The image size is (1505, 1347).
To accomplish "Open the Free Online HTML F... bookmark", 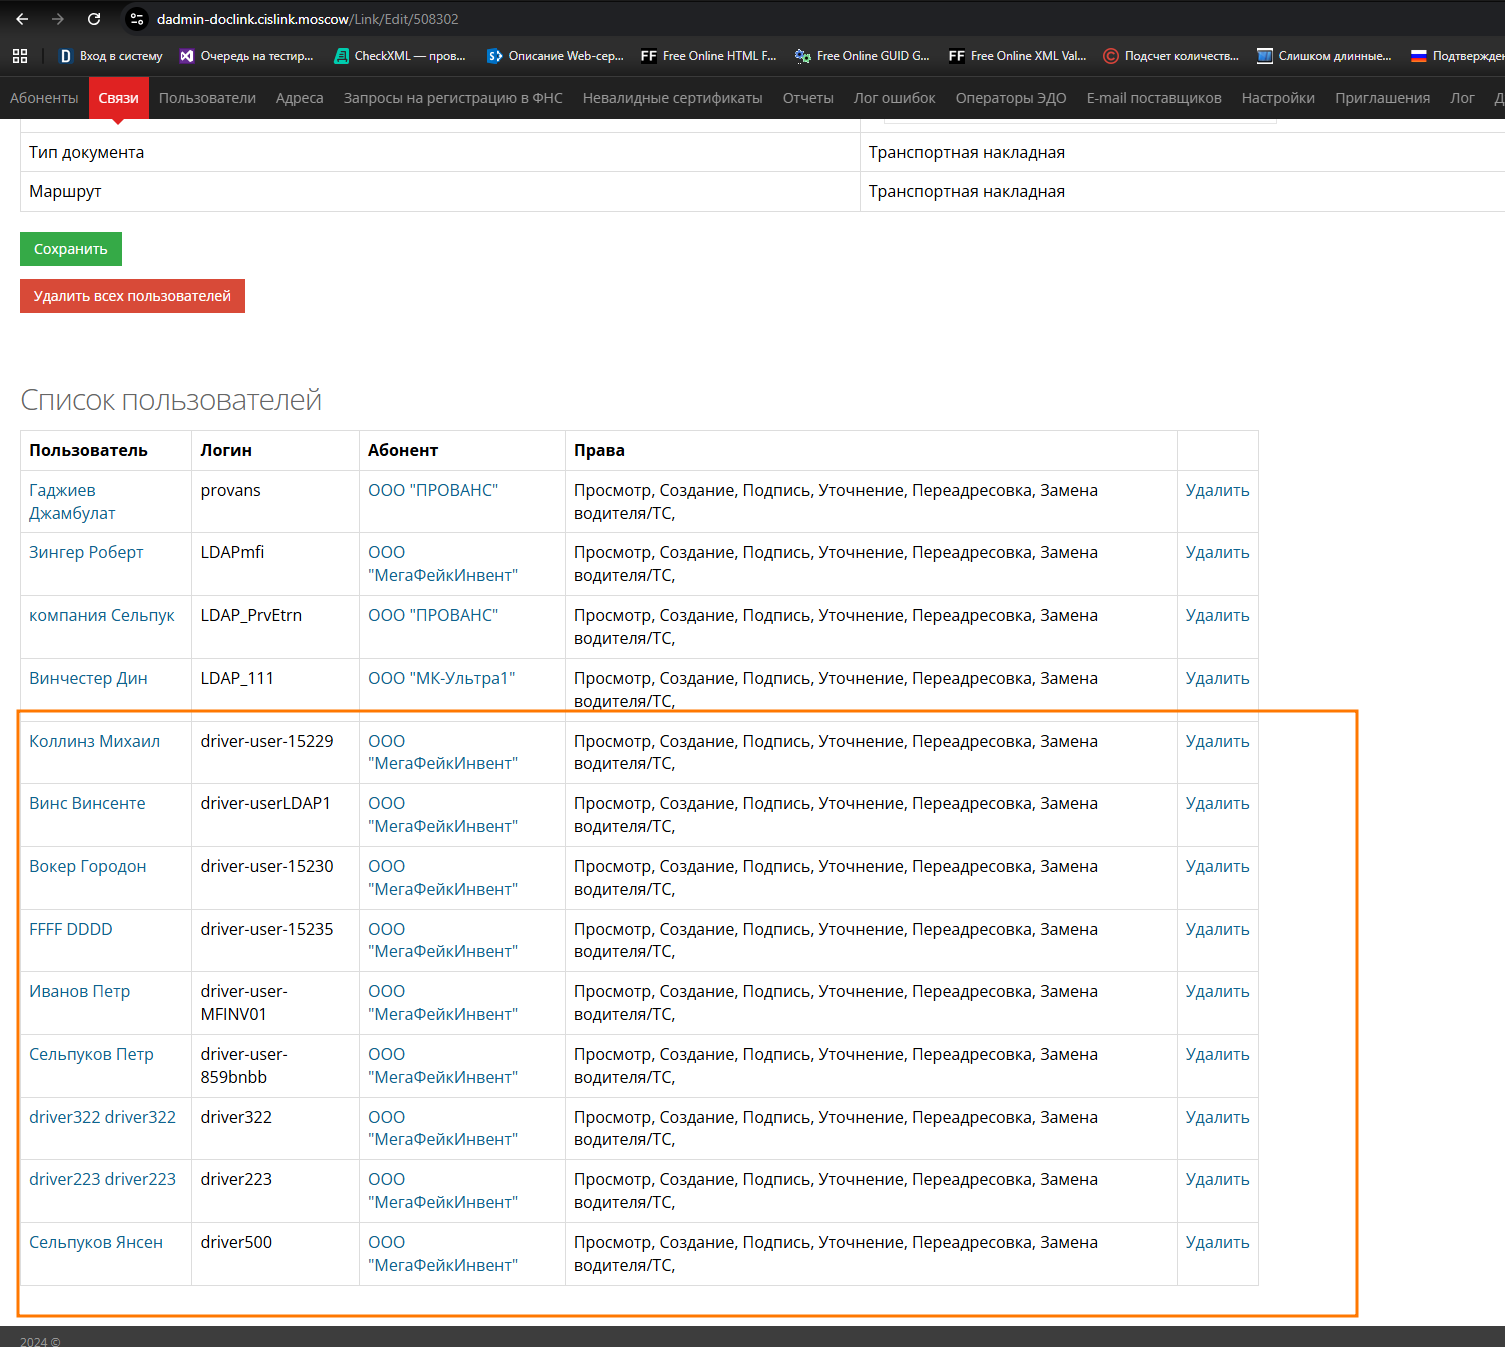I will click(x=708, y=56).
